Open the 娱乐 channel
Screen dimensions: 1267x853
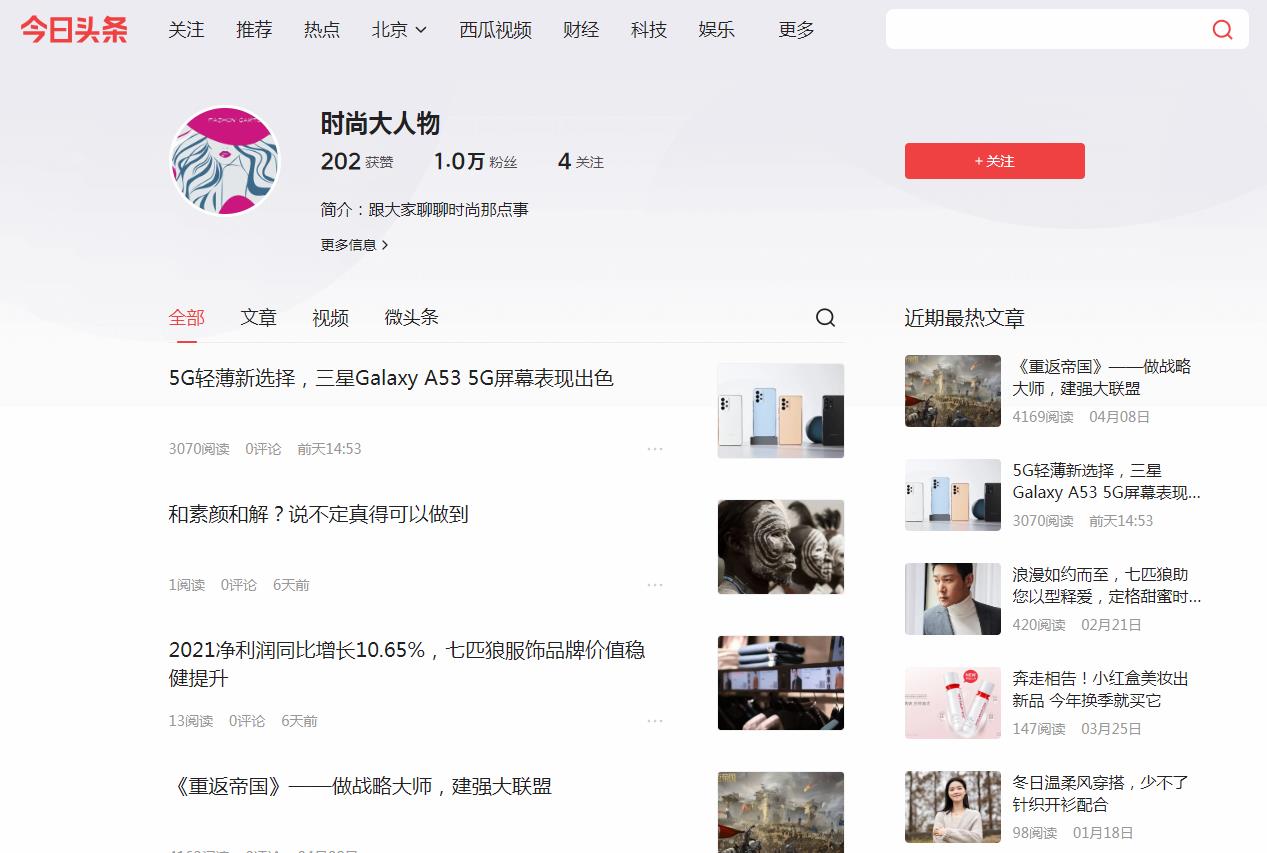click(x=717, y=30)
